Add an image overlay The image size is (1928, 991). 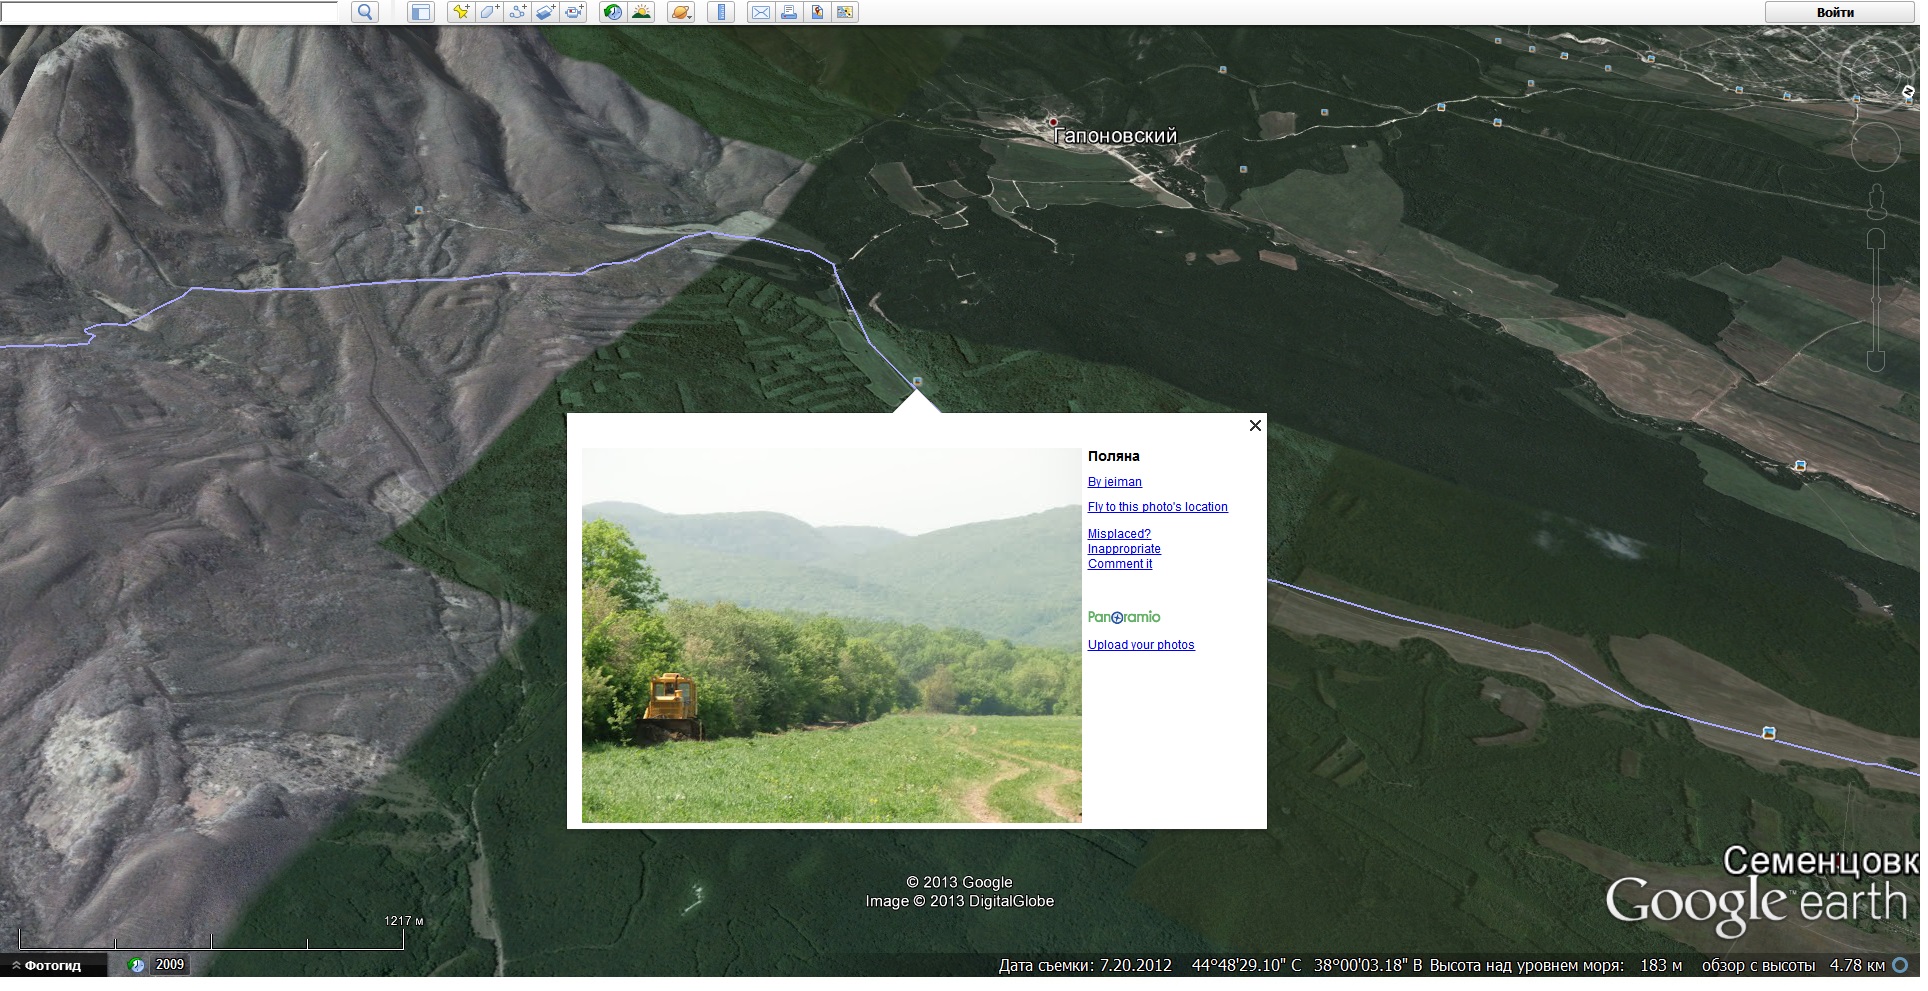click(x=545, y=12)
